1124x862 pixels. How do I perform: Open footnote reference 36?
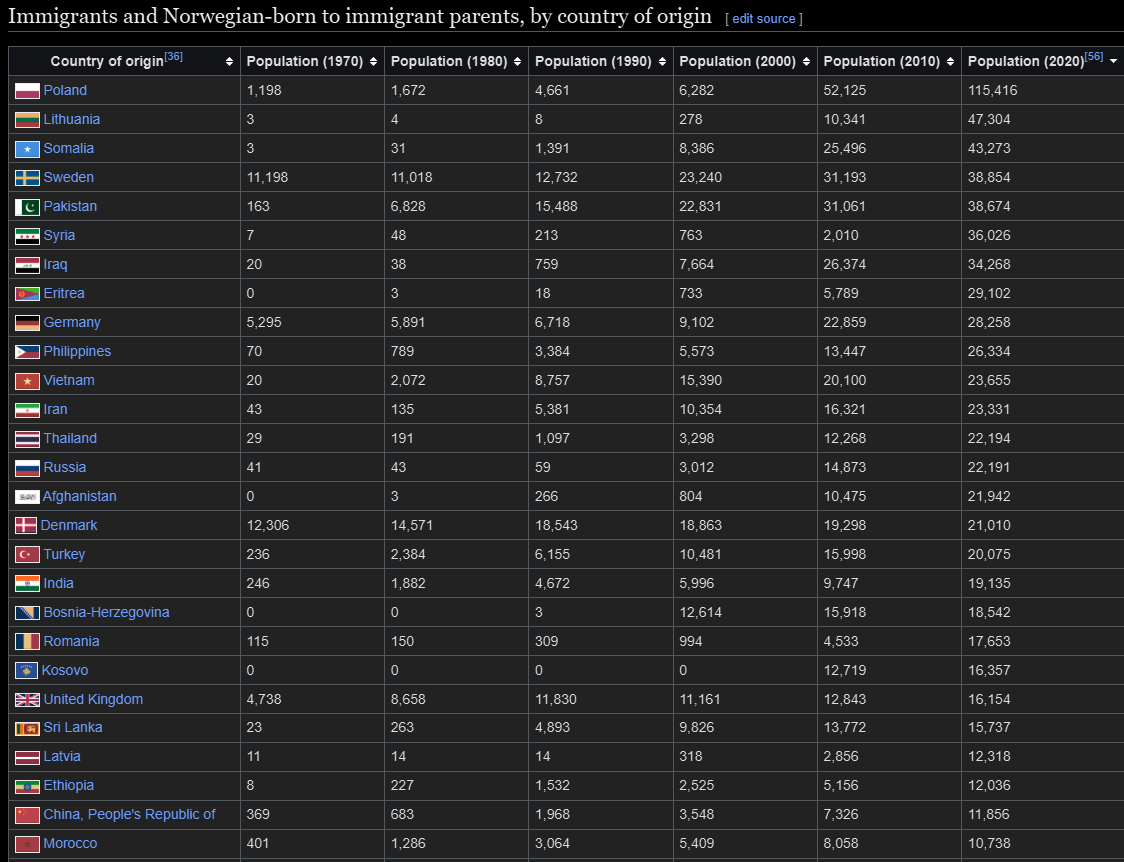pos(173,57)
